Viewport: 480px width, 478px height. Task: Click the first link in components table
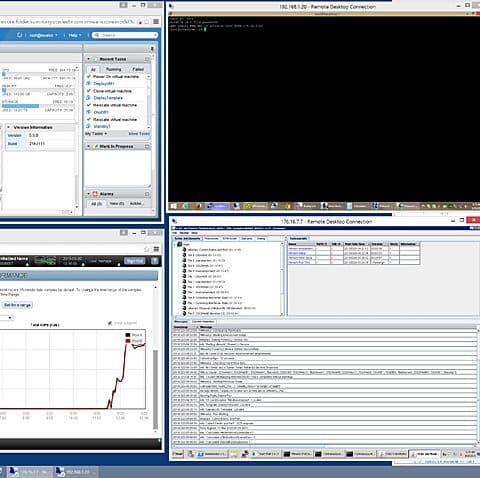pyautogui.click(x=301, y=249)
